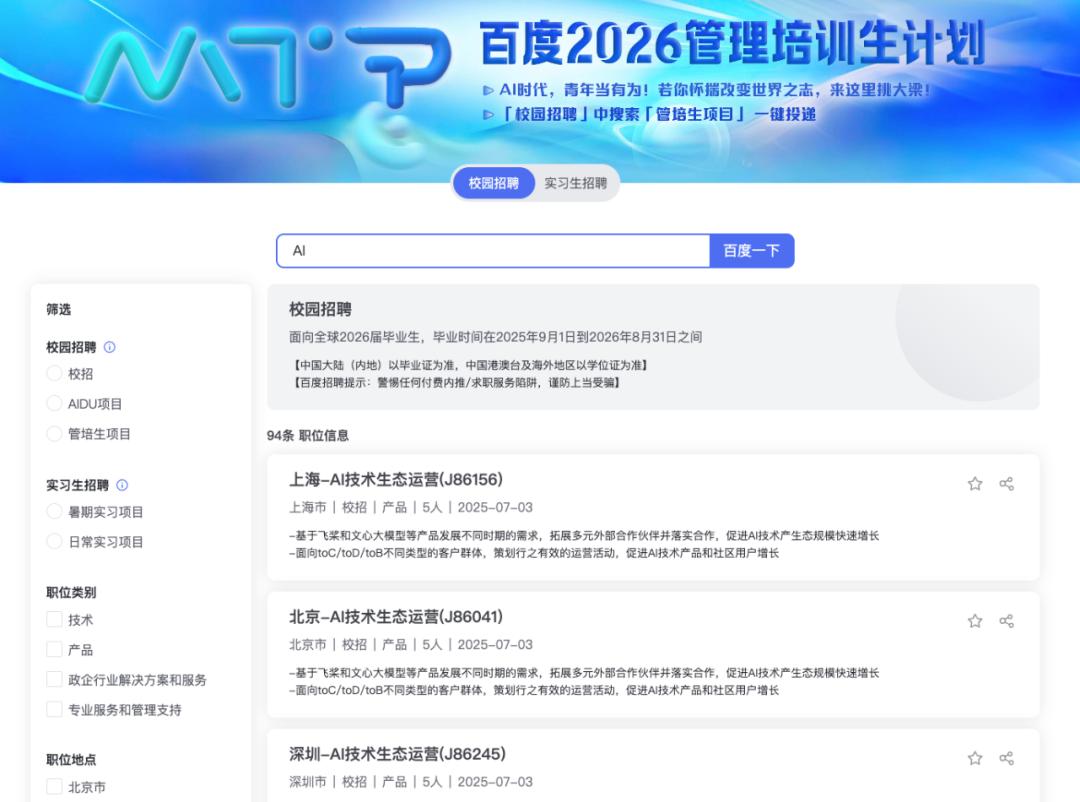Image resolution: width=1080 pixels, height=802 pixels.
Task: Select 暑期实习项目 radio option
Action: click(54, 511)
